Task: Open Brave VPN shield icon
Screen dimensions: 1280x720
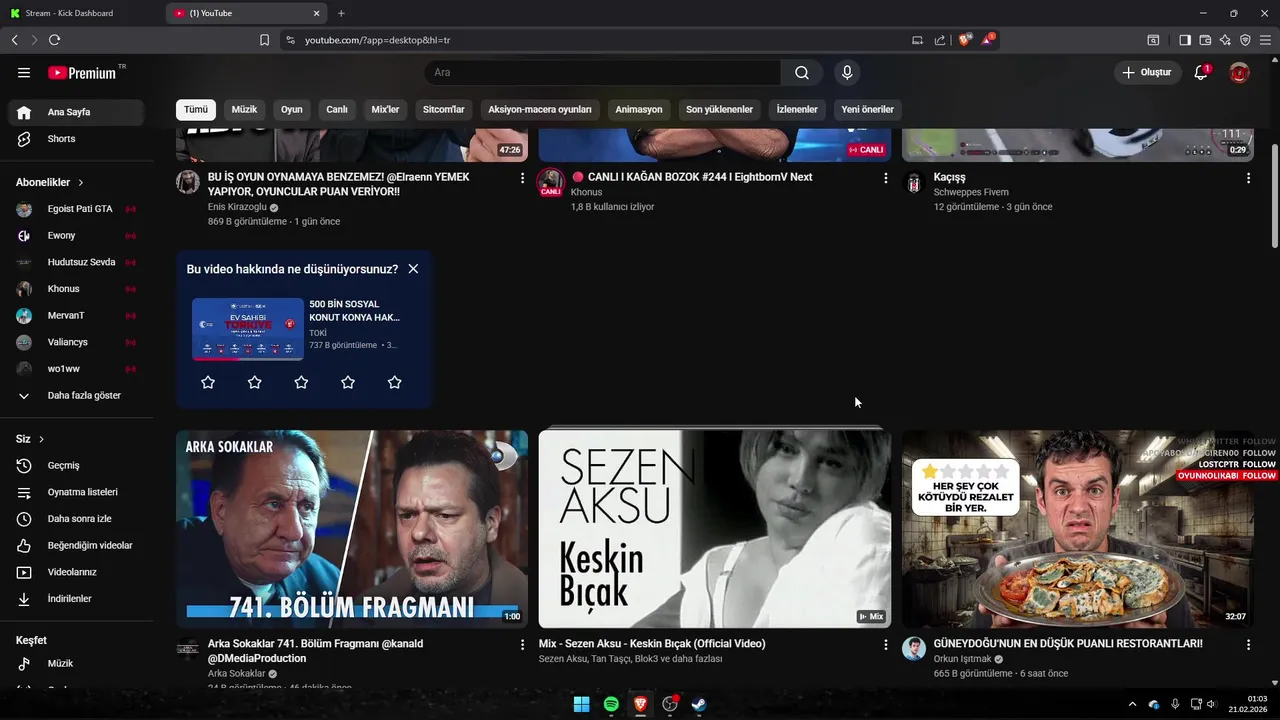Action: (x=1245, y=40)
